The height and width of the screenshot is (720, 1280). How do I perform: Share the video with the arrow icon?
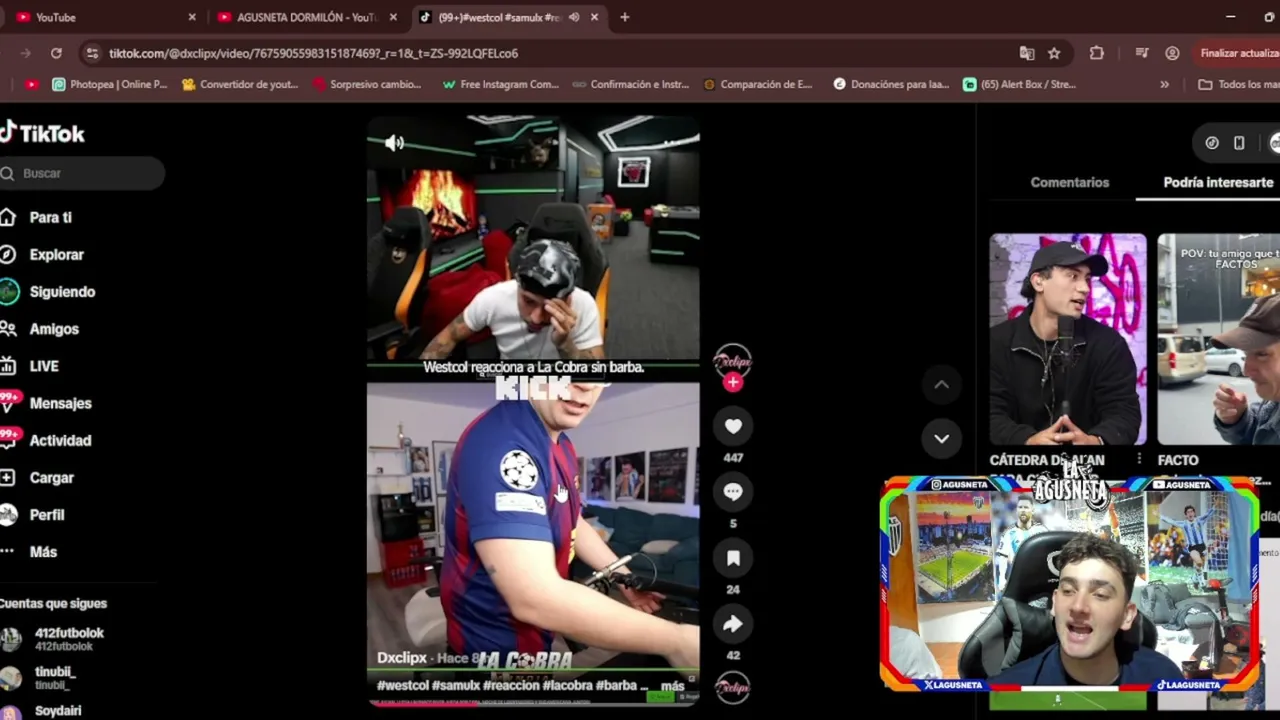[x=733, y=625]
